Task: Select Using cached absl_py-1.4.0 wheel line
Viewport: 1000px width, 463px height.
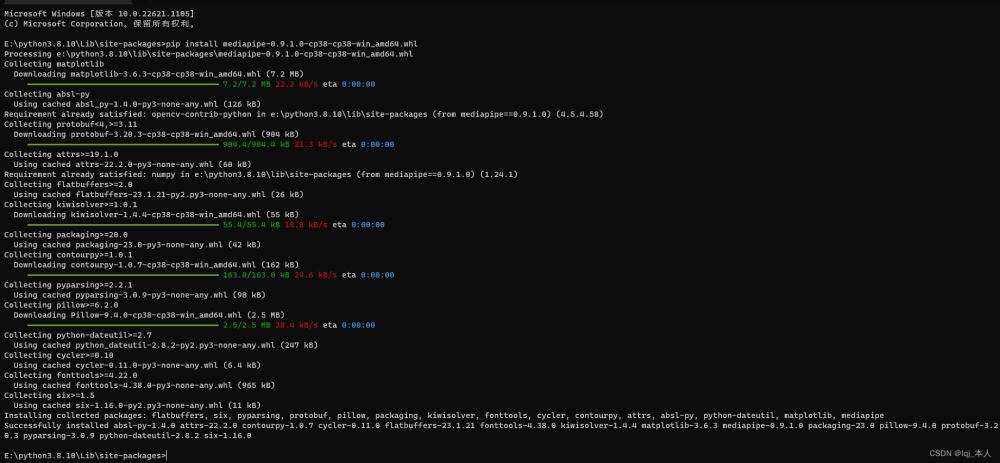Action: click(136, 104)
